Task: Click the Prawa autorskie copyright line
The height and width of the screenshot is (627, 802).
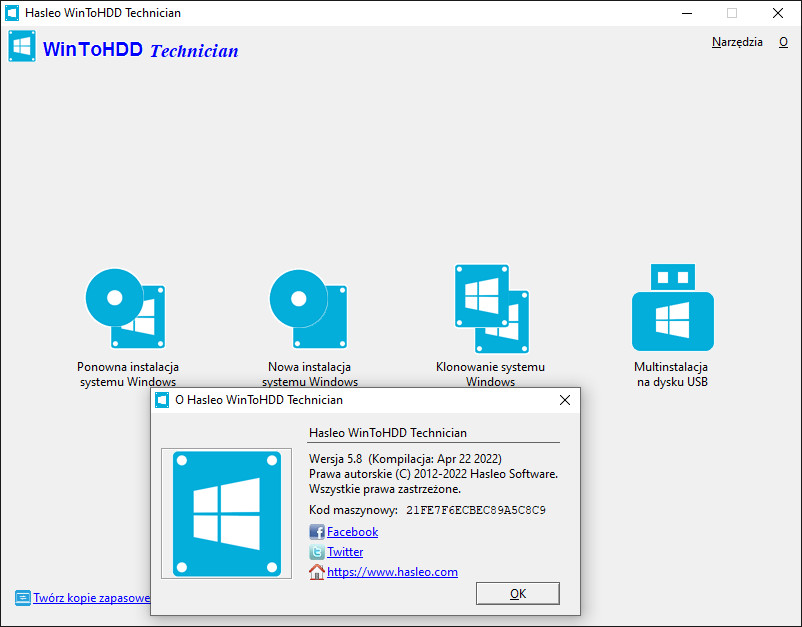Action: 433,474
